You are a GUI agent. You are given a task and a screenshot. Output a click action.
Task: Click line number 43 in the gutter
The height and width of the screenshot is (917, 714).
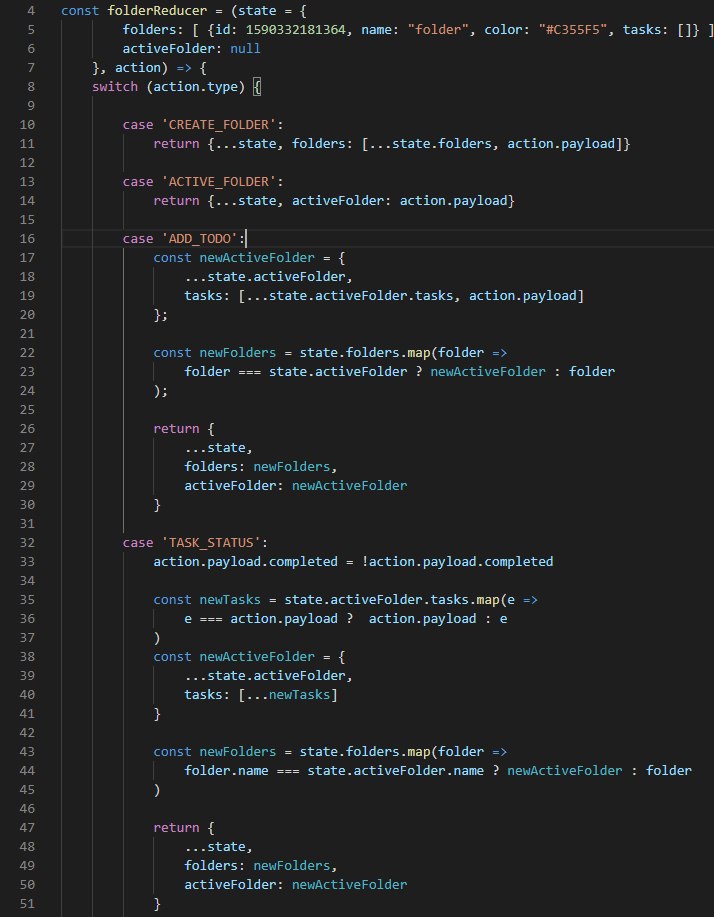pyautogui.click(x=27, y=751)
